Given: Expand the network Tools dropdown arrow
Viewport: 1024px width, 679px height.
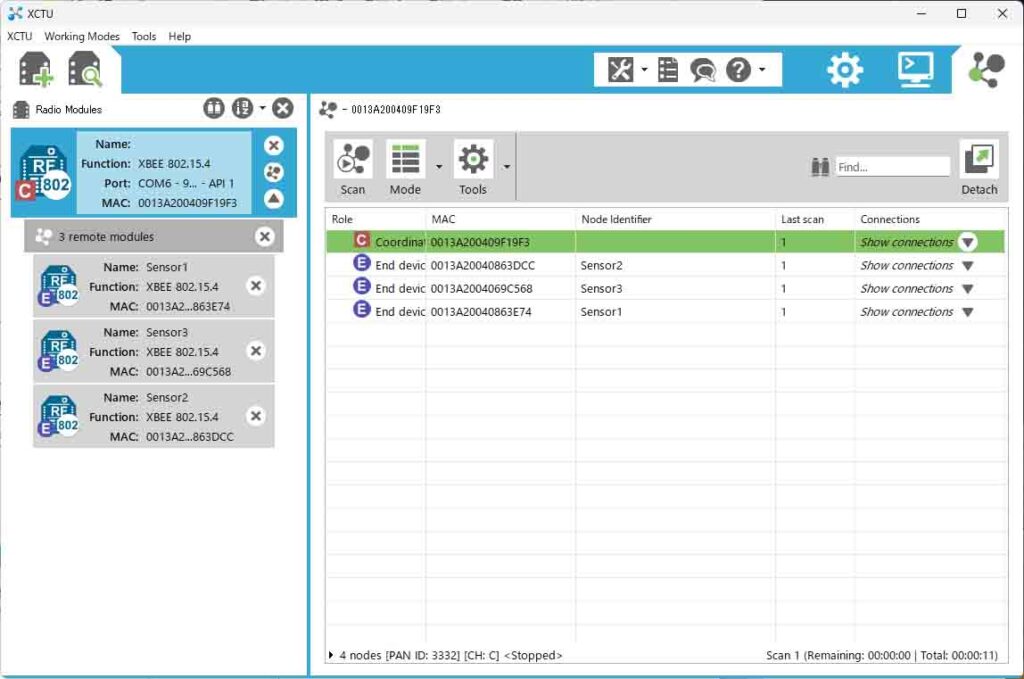Looking at the screenshot, I should click(507, 167).
